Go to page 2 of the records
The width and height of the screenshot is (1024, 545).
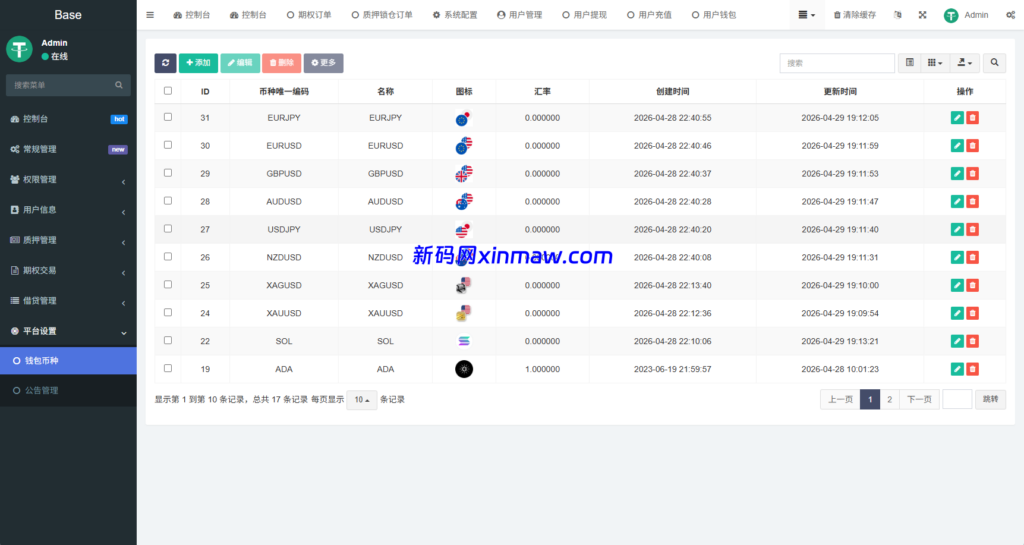[x=889, y=399]
